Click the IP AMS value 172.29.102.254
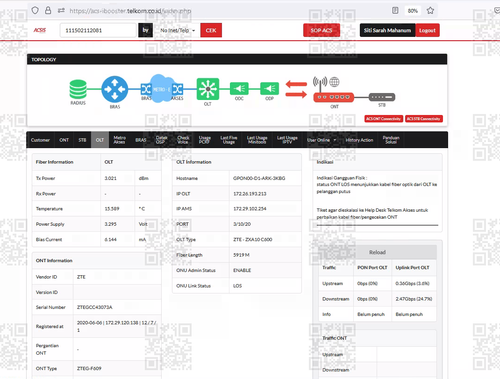The height and width of the screenshot is (379, 500). (250, 209)
